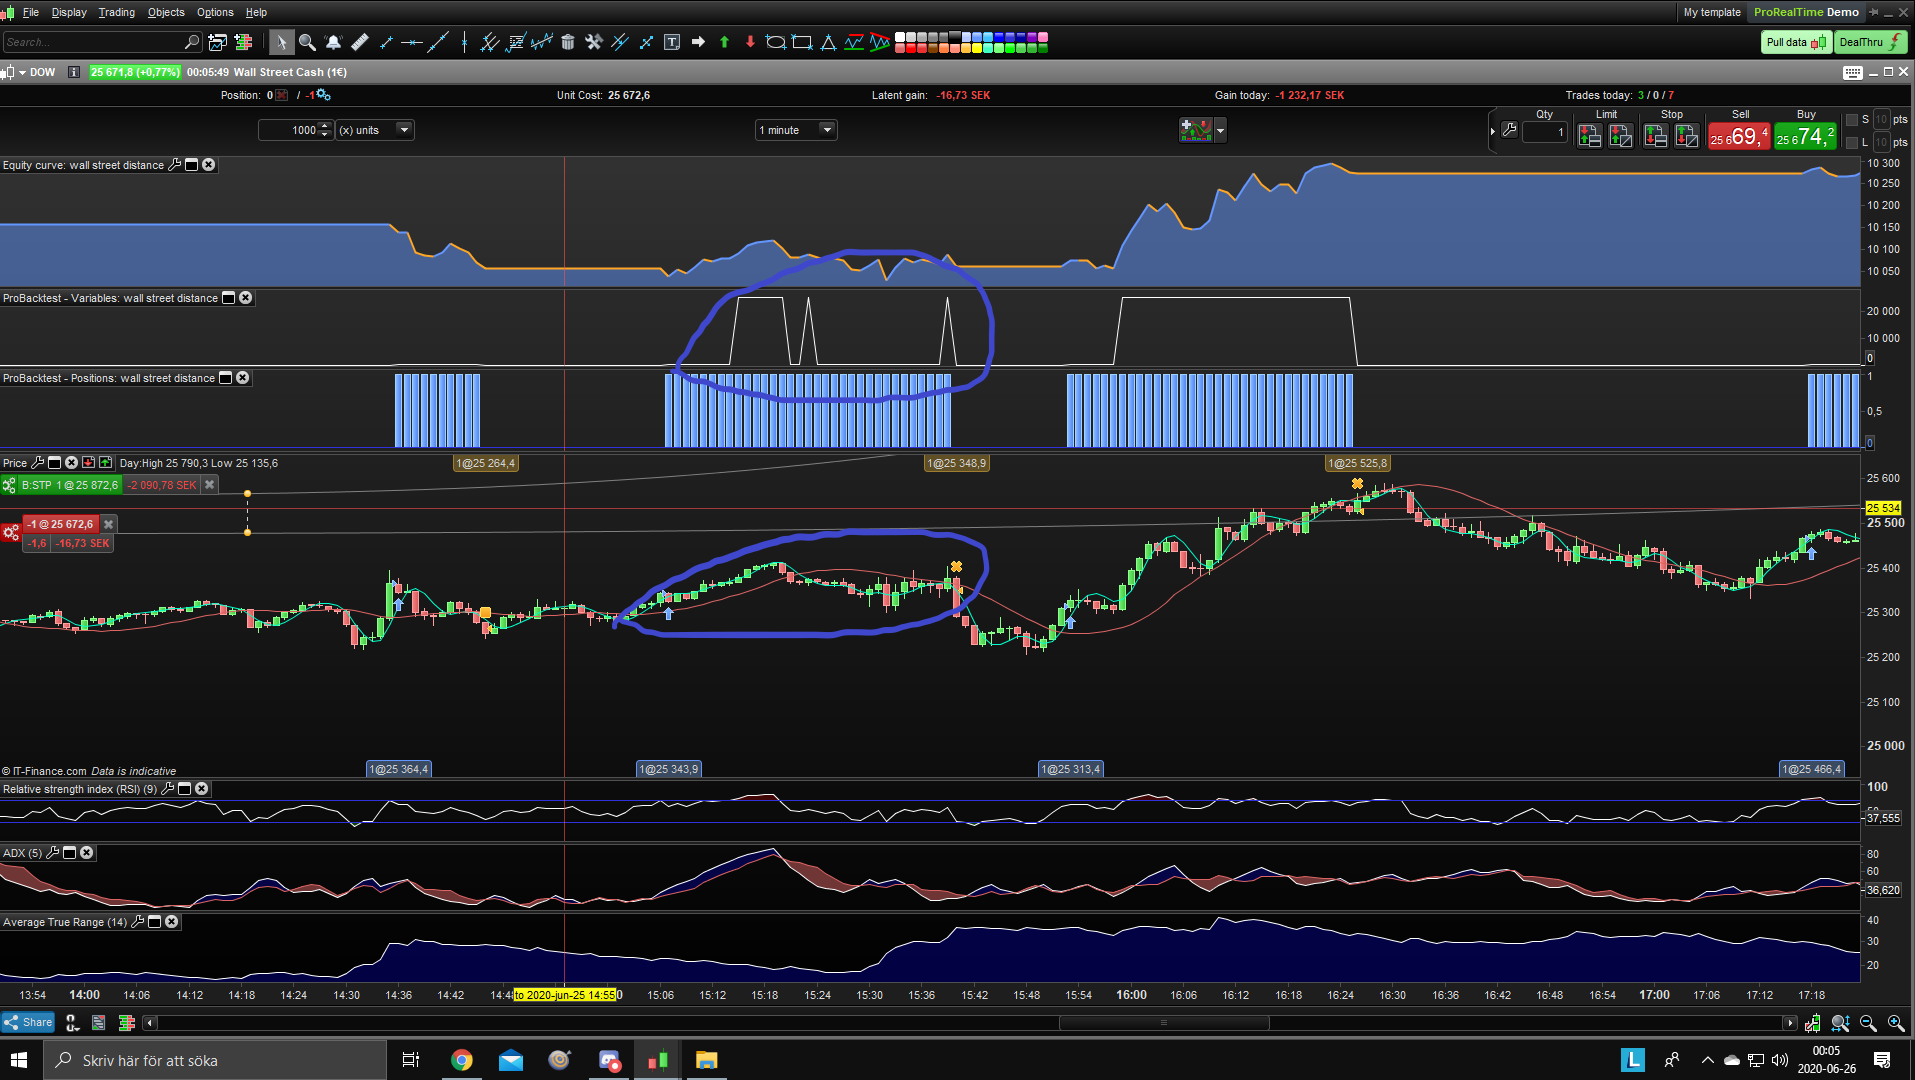The height and width of the screenshot is (1080, 1915).
Task: Click the horizontal chart scrollbar thumb
Action: coord(1164,1023)
